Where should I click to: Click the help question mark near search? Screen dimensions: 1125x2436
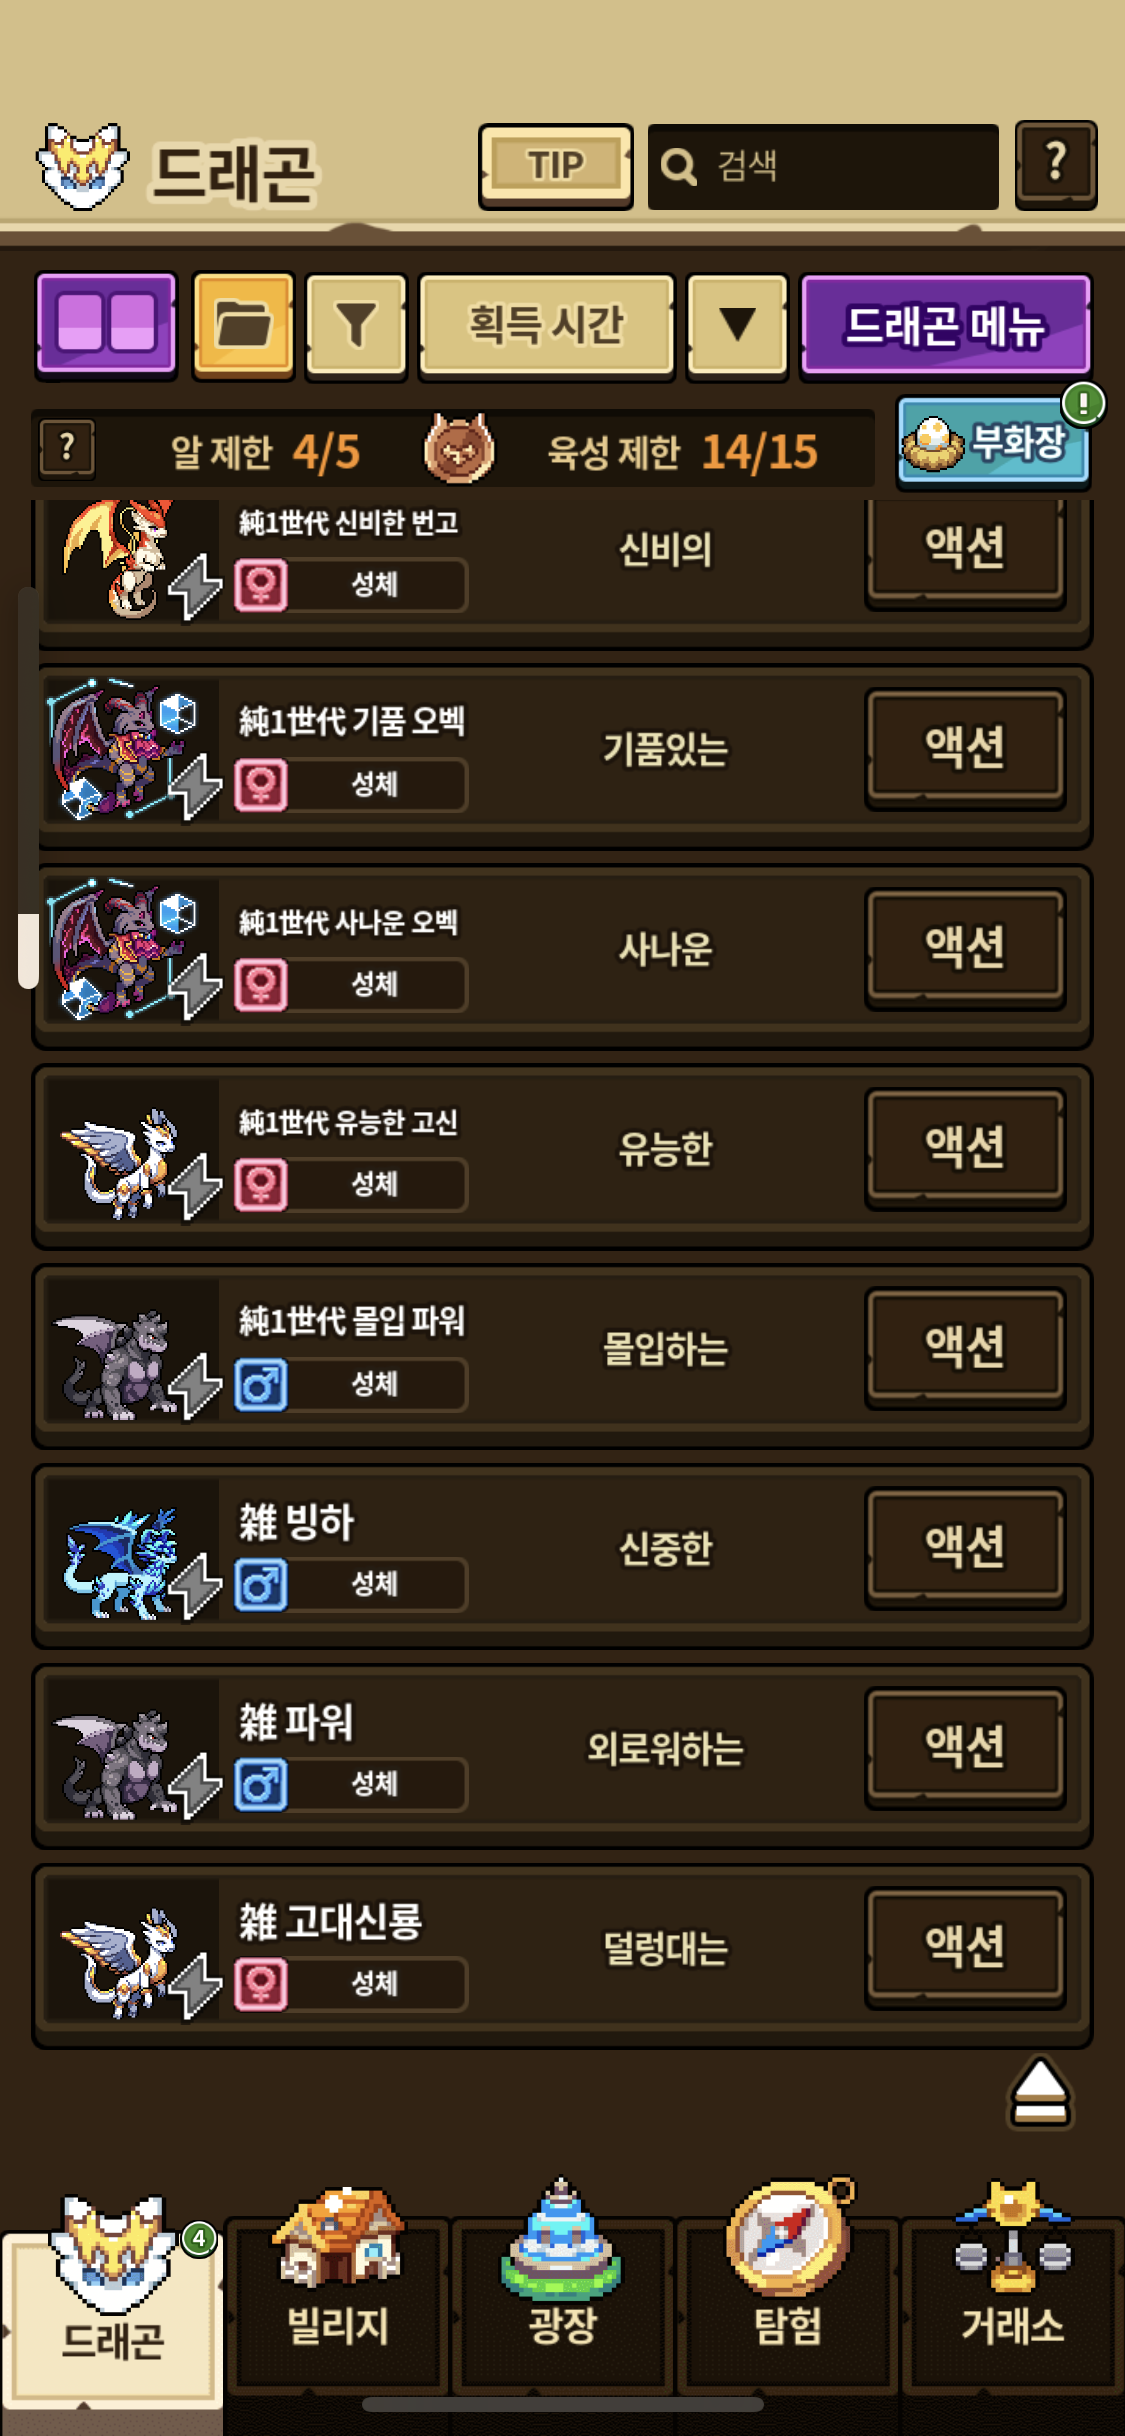pos(1056,165)
